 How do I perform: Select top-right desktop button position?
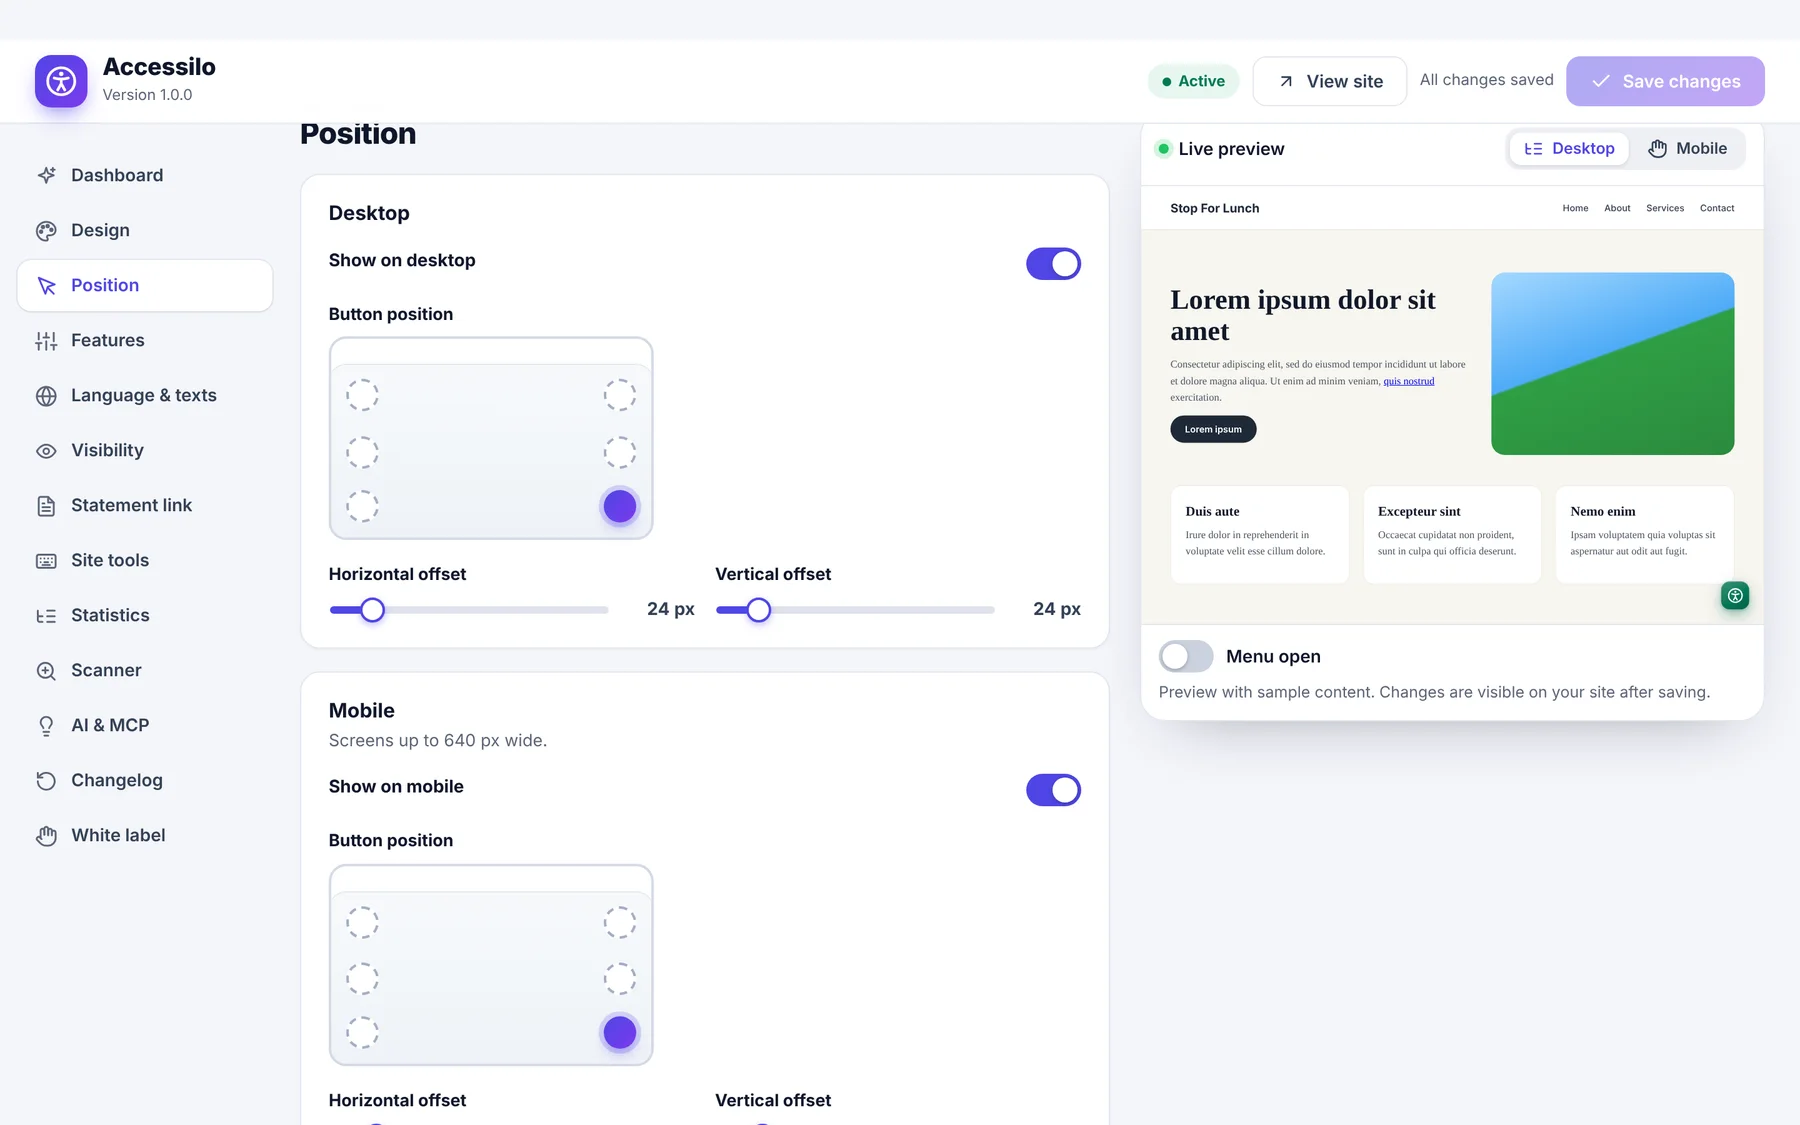coord(620,395)
